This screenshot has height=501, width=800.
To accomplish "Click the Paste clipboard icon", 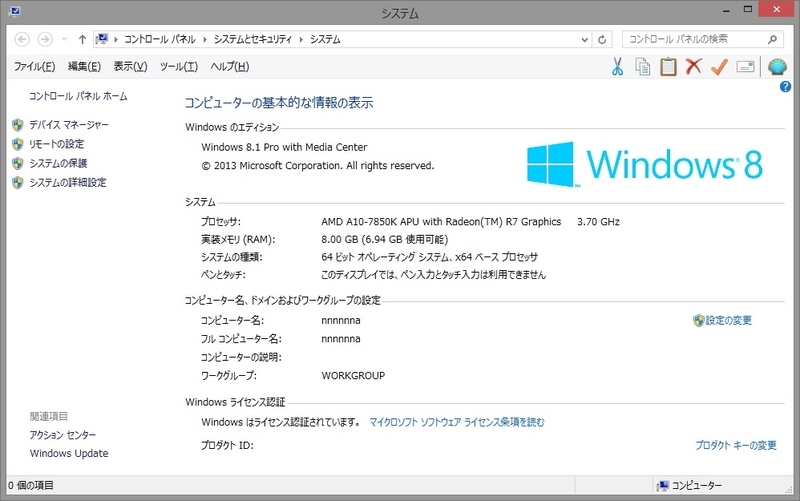I will (668, 66).
